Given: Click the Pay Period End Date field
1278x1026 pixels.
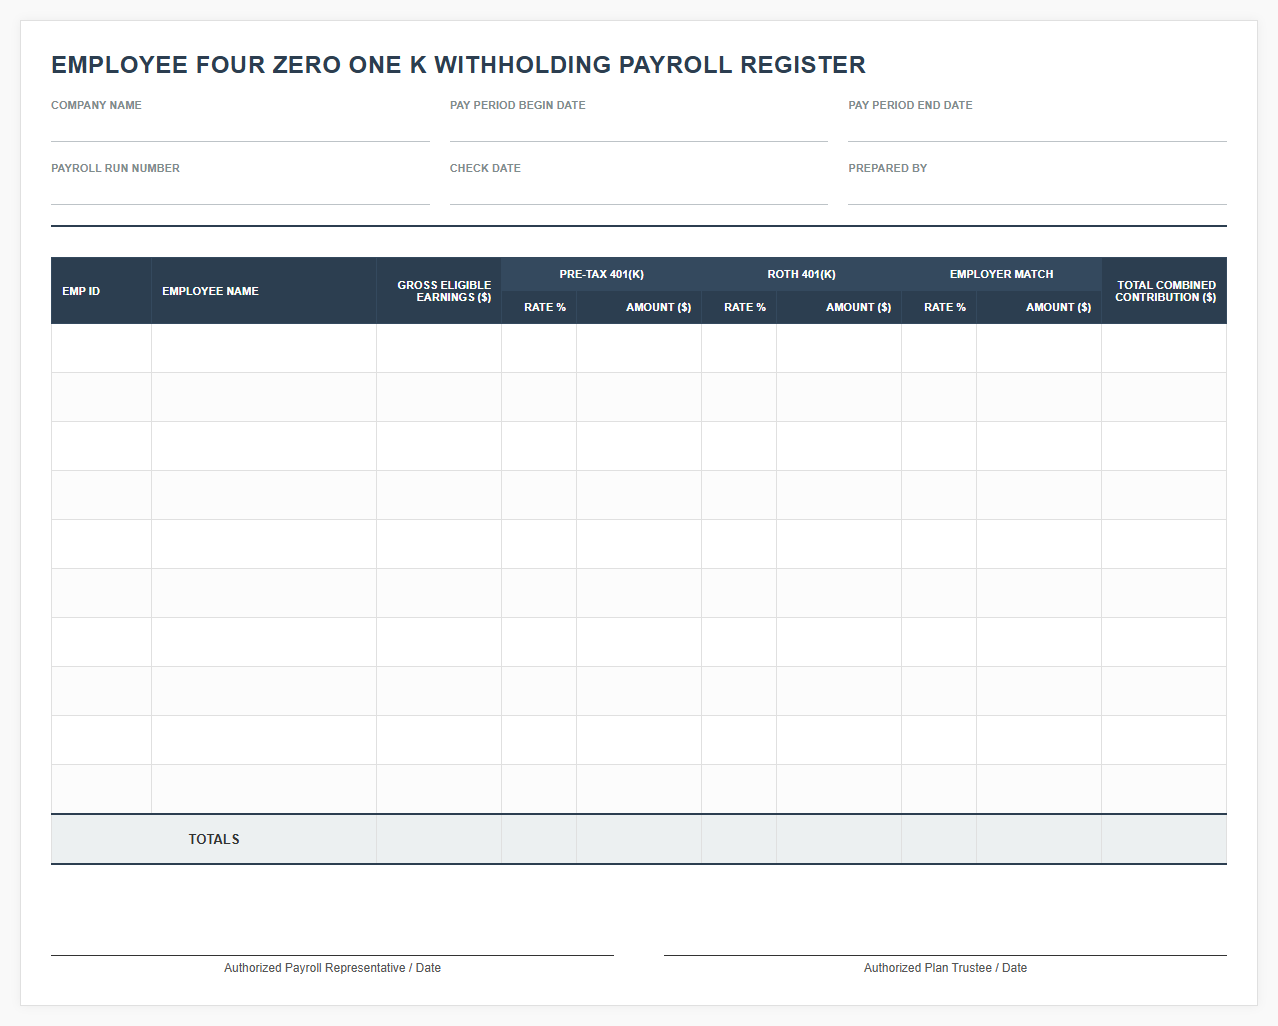Looking at the screenshot, I should [x=1037, y=129].
